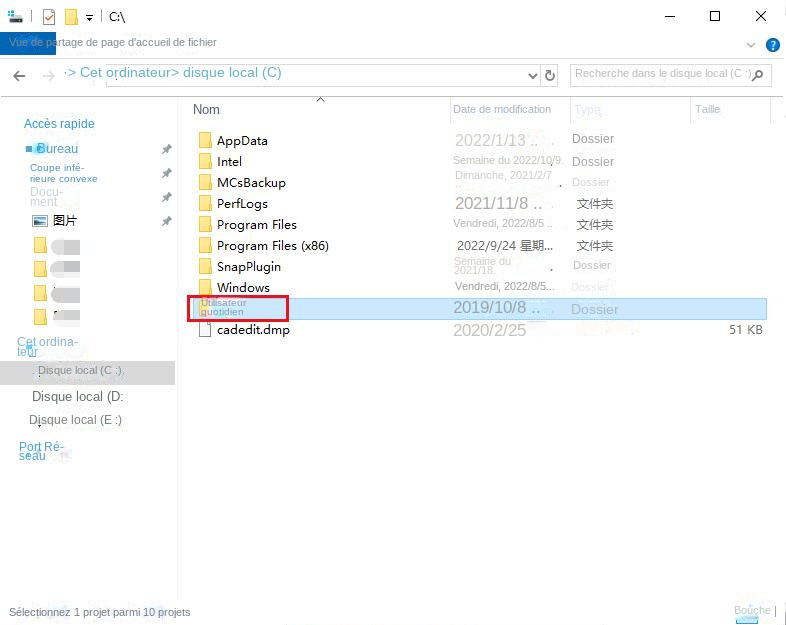Open the quick access toolbar customize arrow

(89, 18)
